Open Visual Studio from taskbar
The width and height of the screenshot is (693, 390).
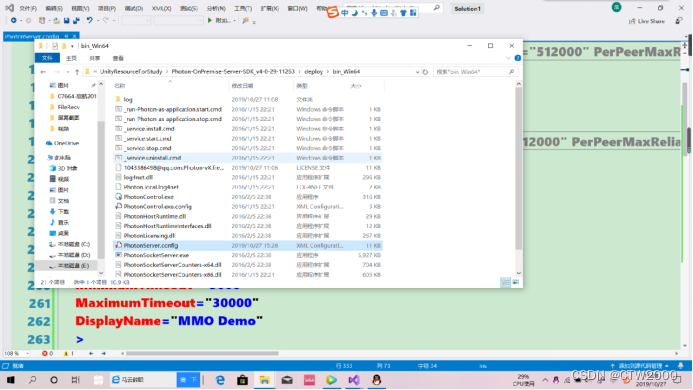tap(354, 380)
